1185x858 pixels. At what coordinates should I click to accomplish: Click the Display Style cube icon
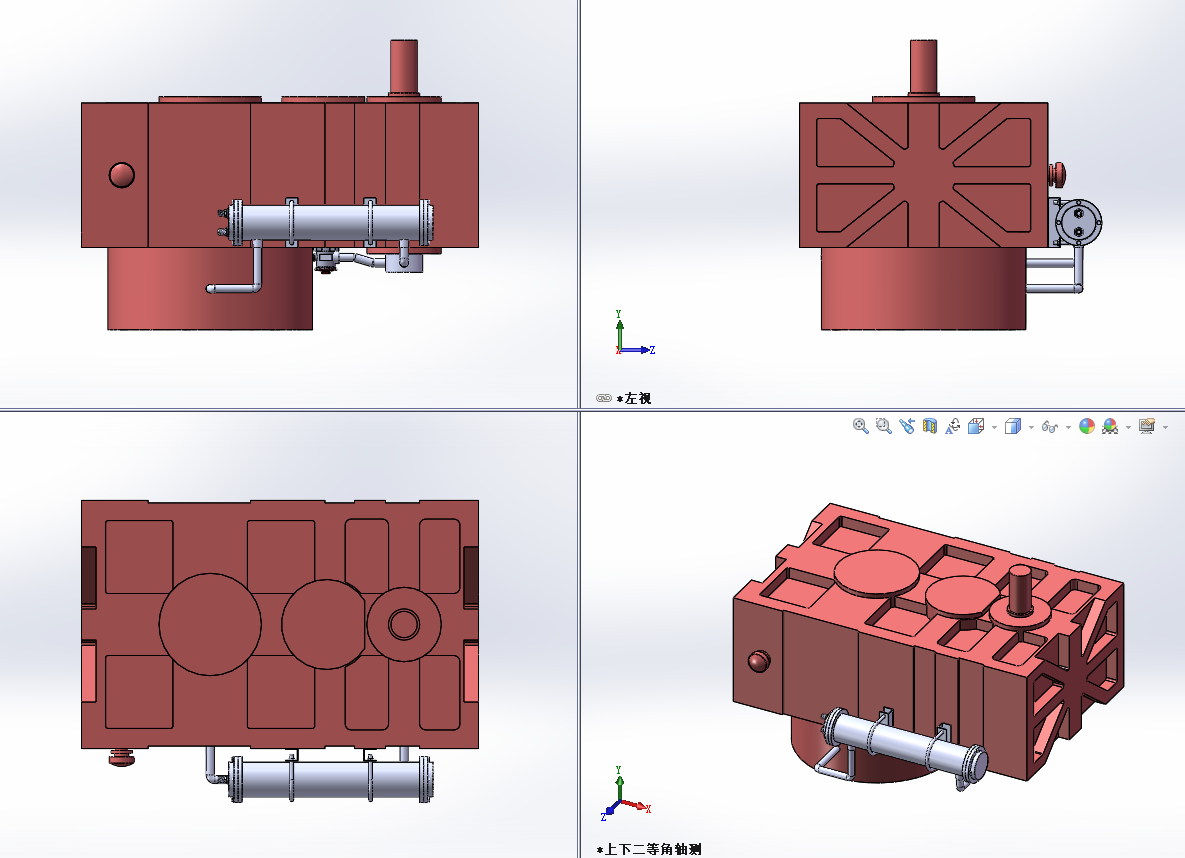pyautogui.click(x=1013, y=426)
